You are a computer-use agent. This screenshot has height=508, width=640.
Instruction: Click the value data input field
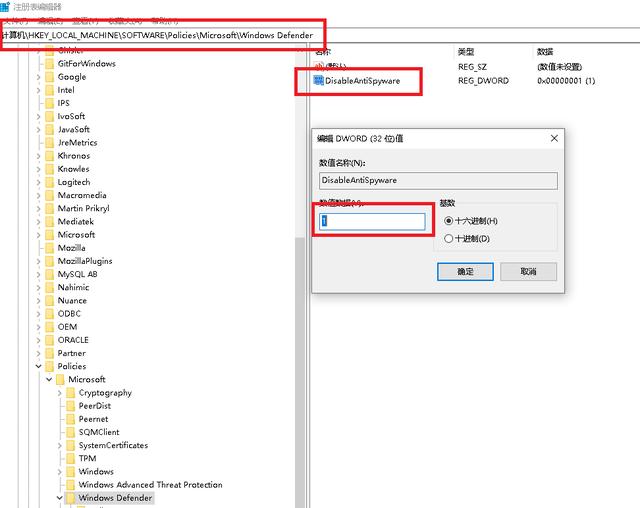coord(372,221)
